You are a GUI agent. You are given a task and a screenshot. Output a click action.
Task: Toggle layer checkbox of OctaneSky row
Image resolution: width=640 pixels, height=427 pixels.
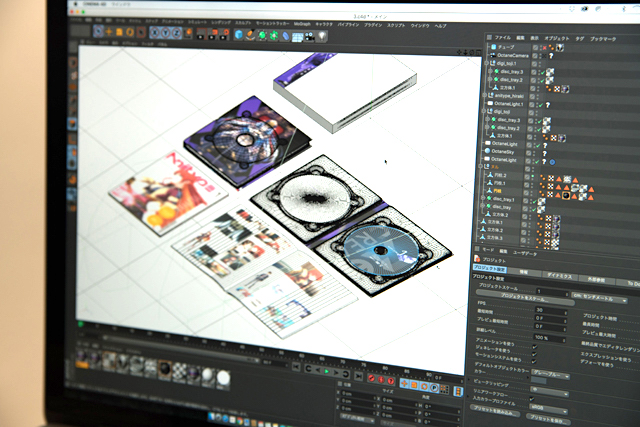529,153
